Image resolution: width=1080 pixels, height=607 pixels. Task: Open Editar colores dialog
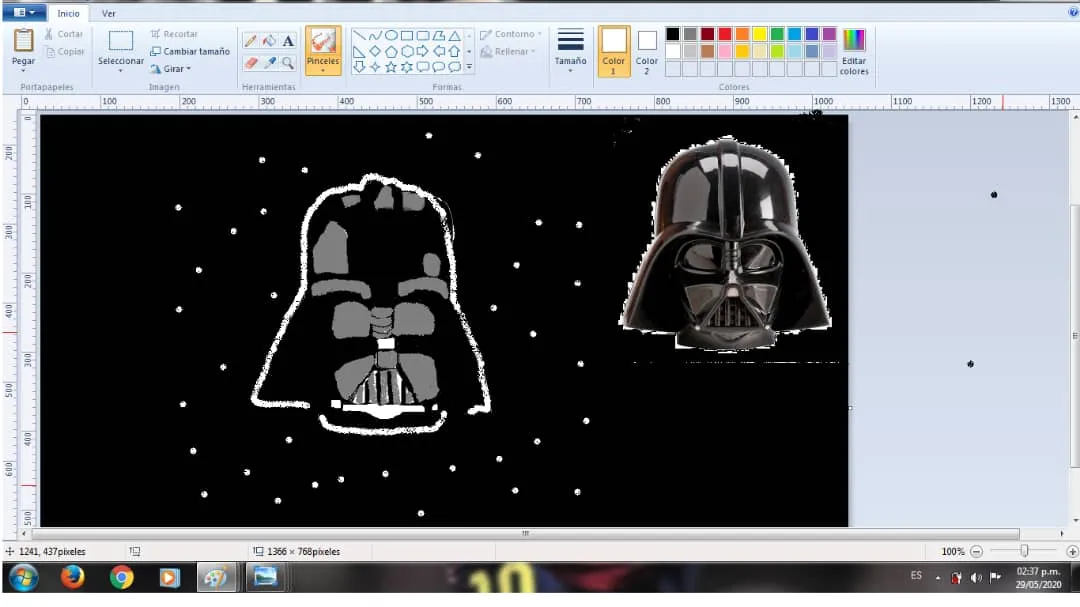tap(853, 52)
